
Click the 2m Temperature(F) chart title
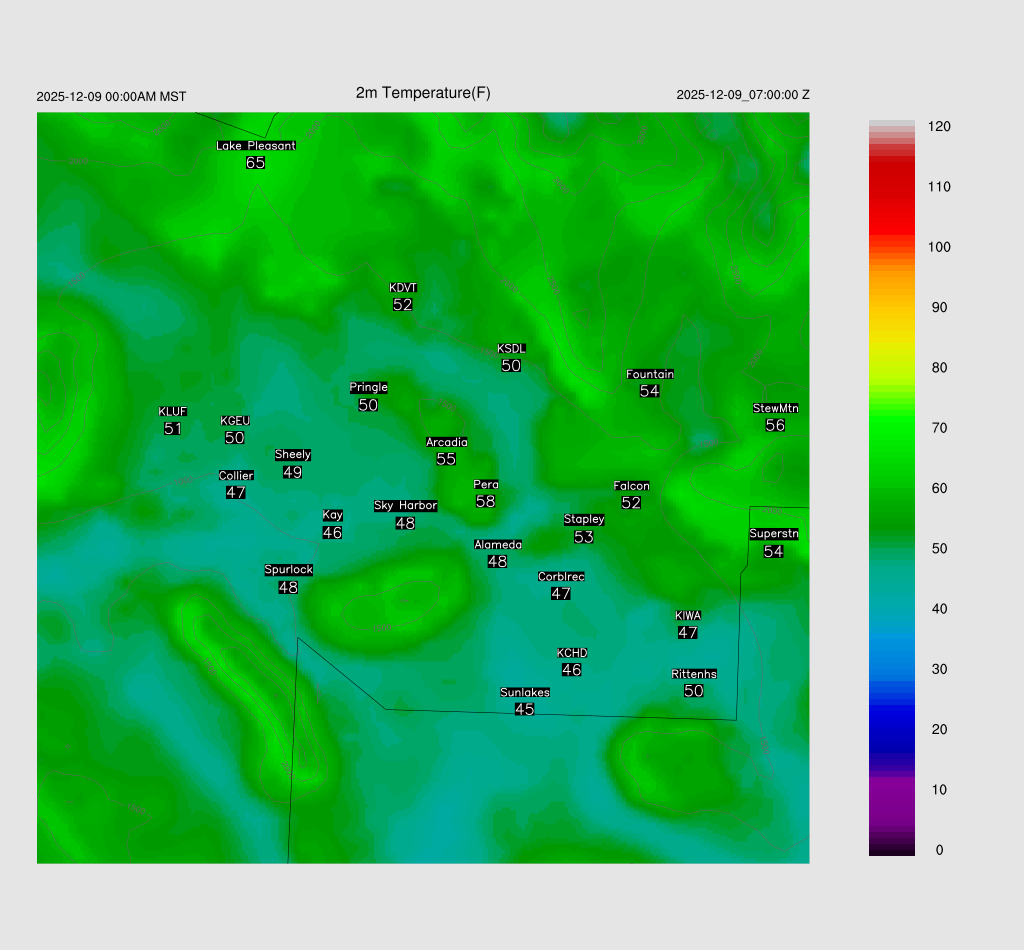pos(423,93)
